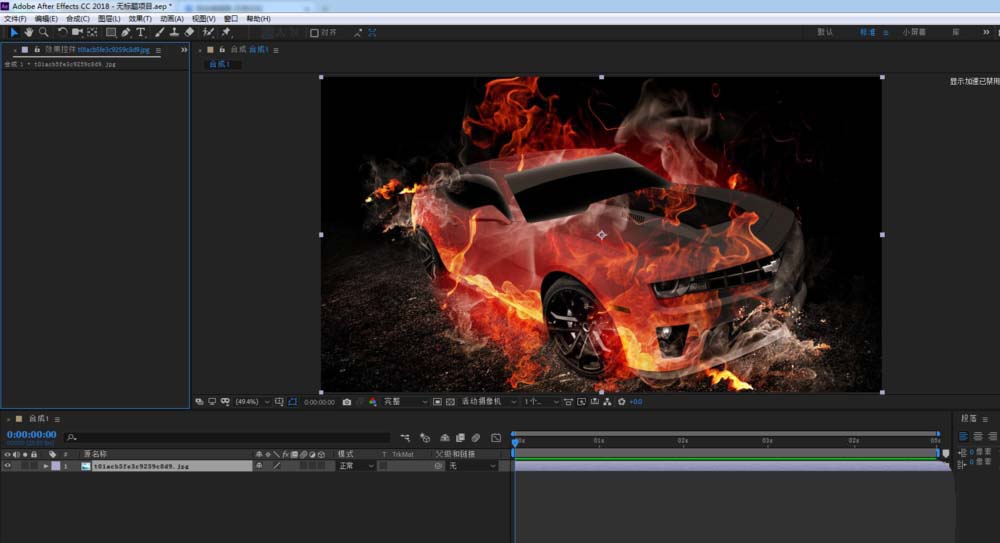The width and height of the screenshot is (1000, 543).
Task: Open the 效果(T) menu
Action: tap(139, 19)
